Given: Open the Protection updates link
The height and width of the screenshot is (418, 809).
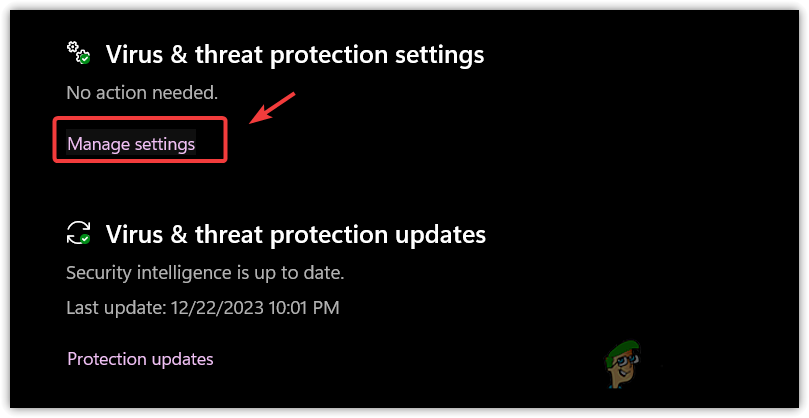Looking at the screenshot, I should 140,359.
